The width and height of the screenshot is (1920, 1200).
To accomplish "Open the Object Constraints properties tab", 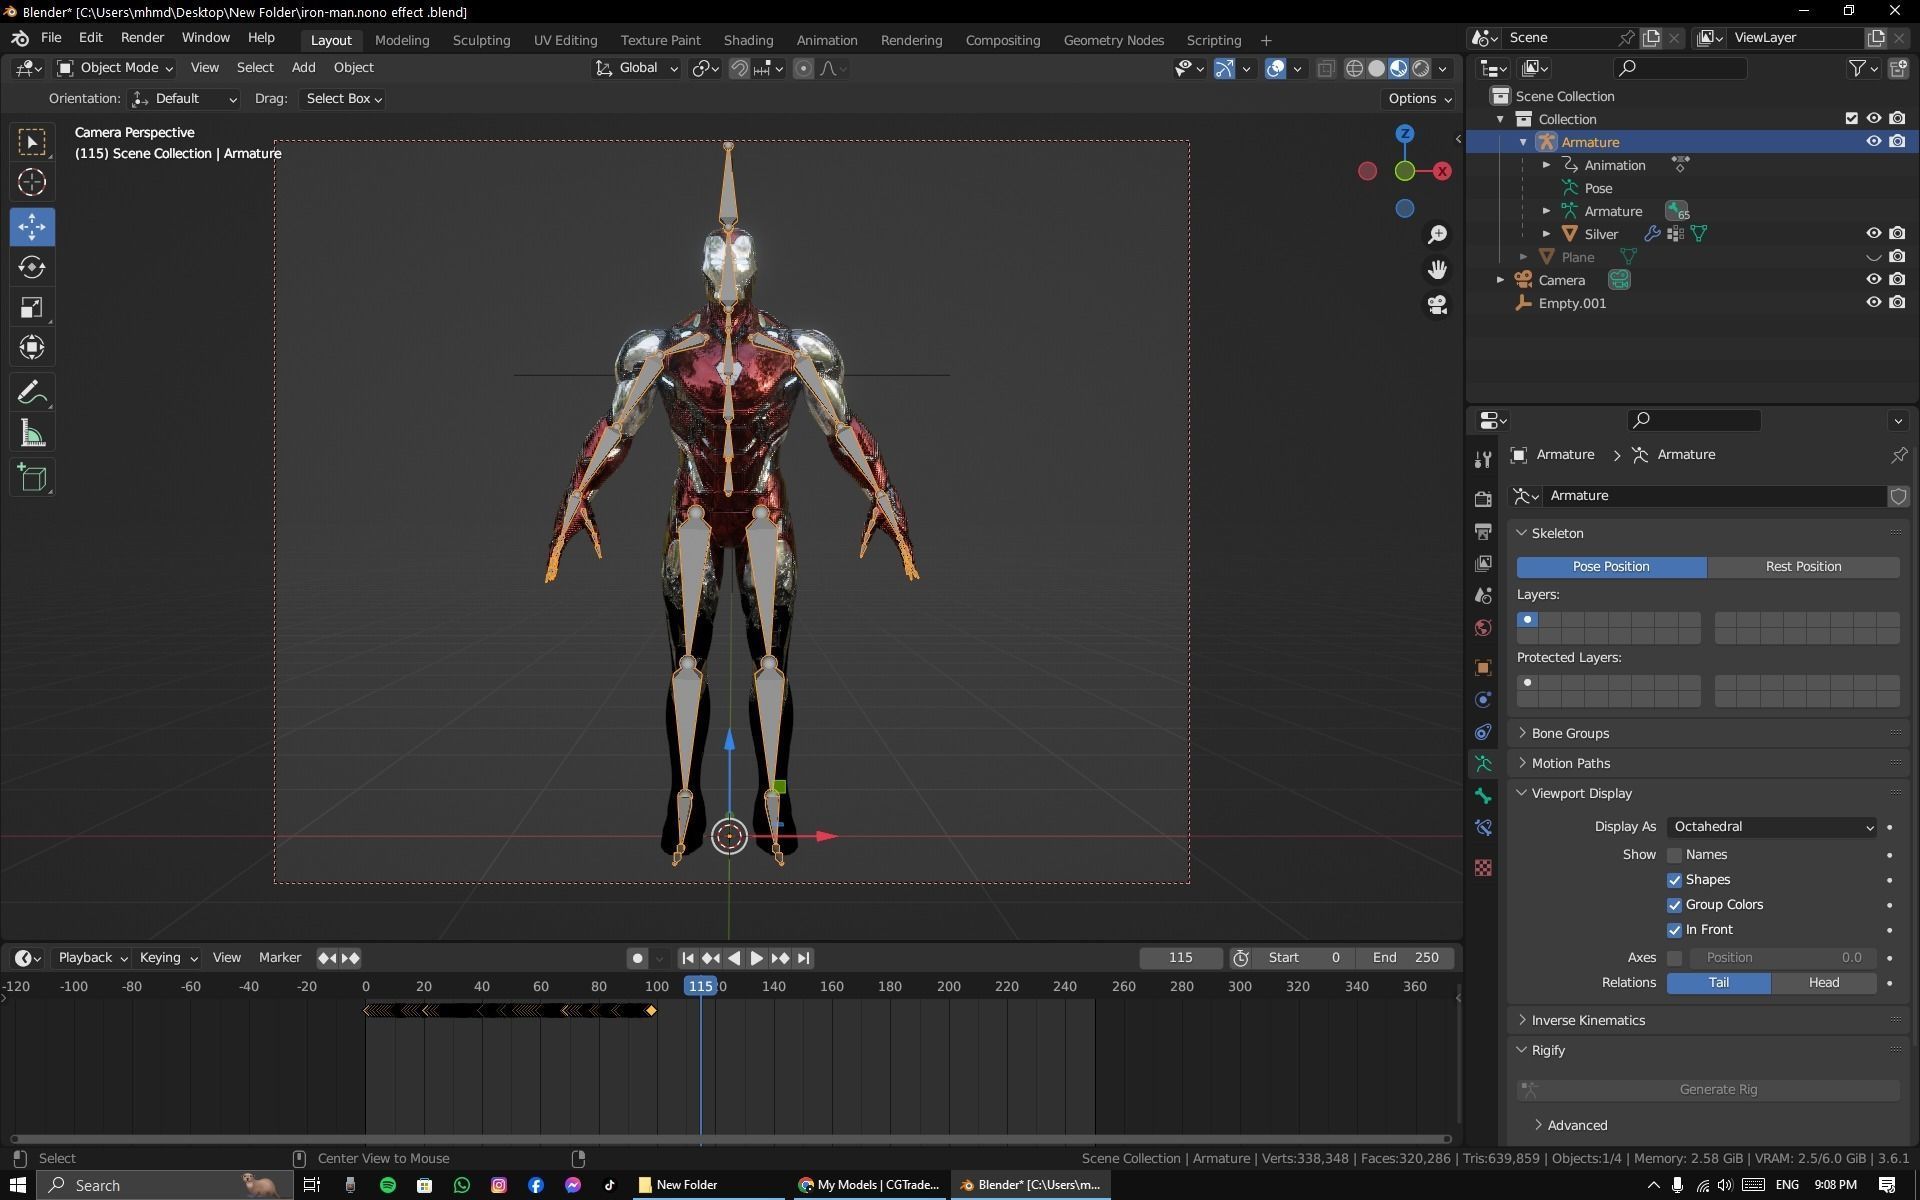I will (x=1483, y=732).
